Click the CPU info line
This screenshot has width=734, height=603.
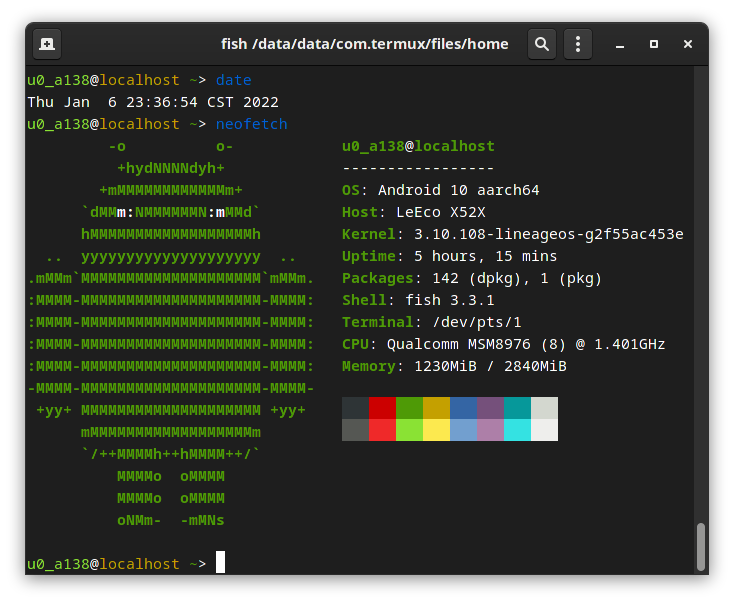[x=503, y=344]
